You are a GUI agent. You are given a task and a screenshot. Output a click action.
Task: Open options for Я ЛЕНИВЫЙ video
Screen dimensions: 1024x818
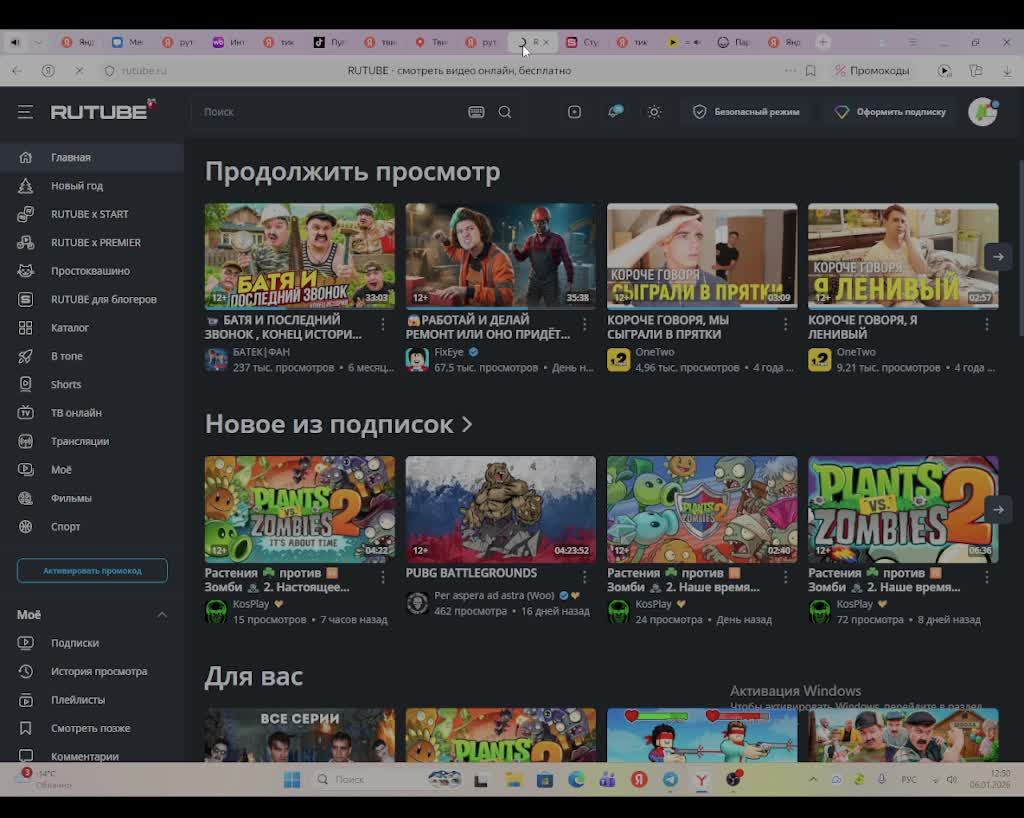(x=987, y=324)
